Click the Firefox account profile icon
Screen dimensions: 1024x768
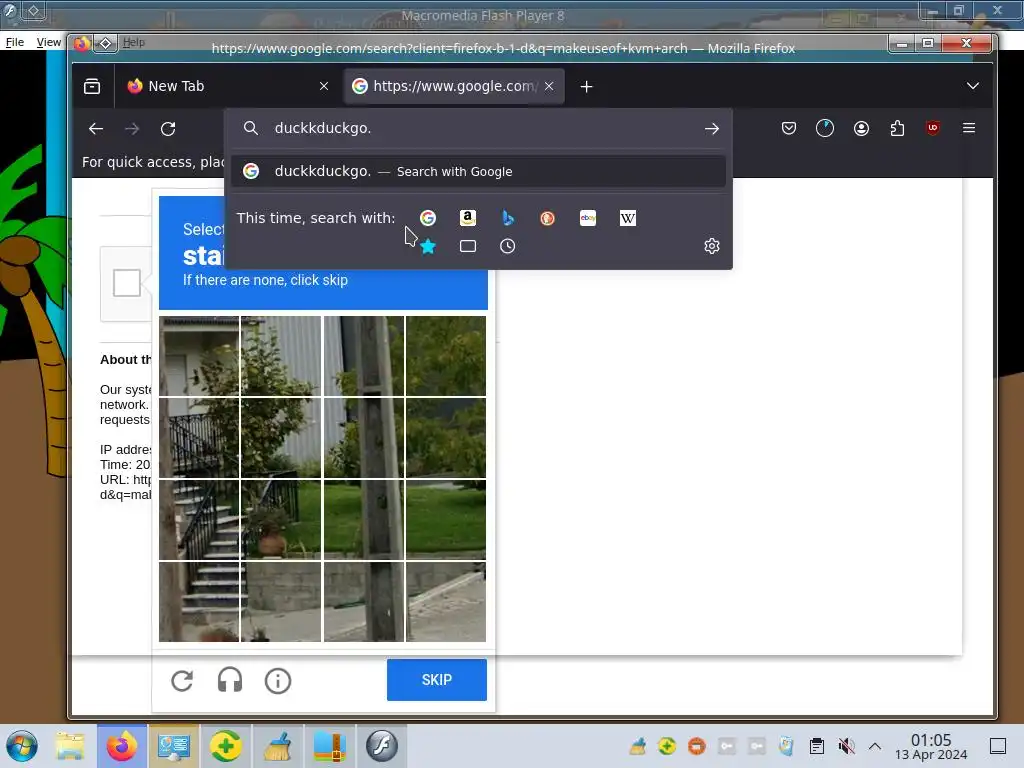click(x=861, y=129)
